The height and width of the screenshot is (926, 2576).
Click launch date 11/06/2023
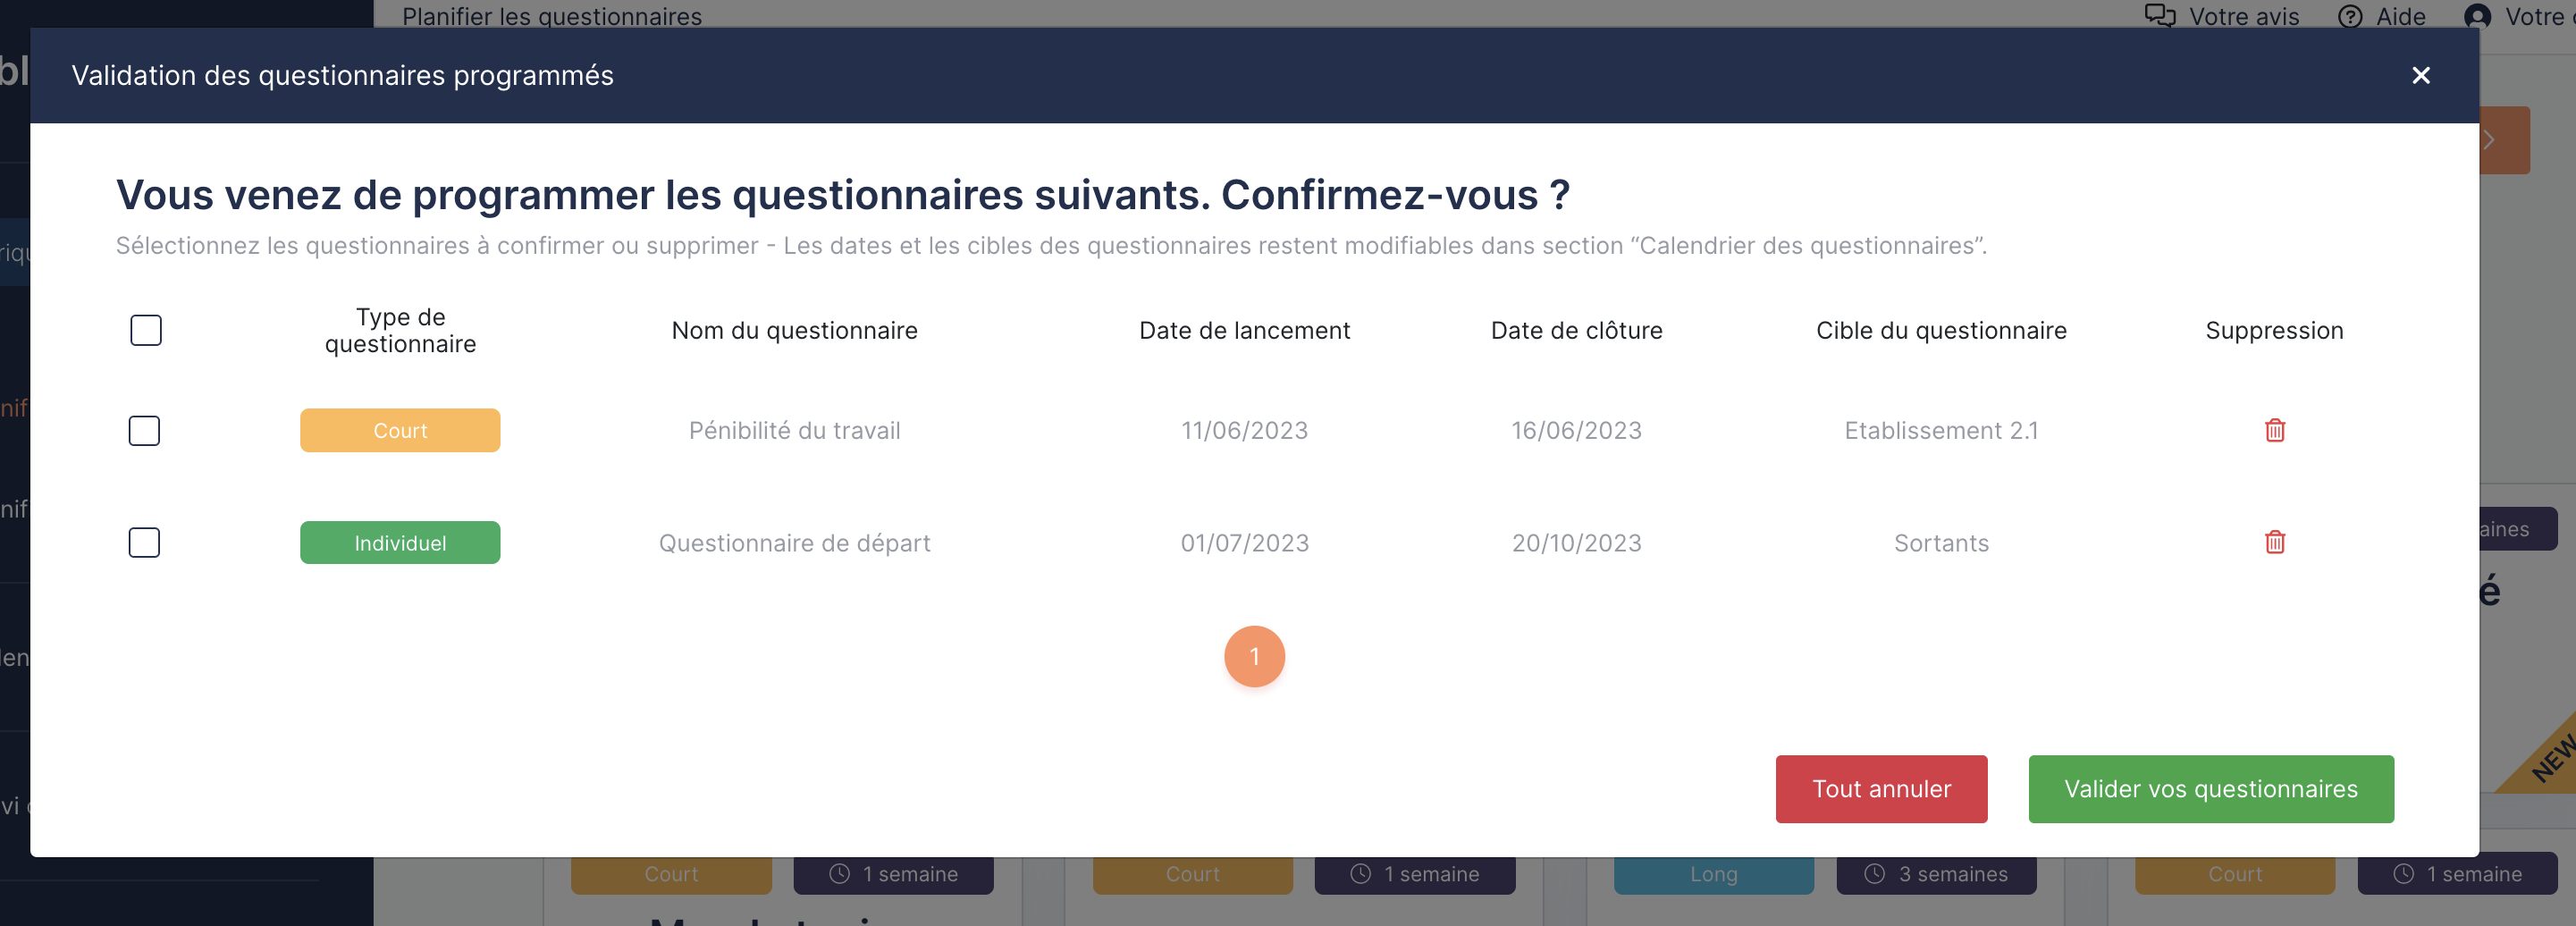[1244, 431]
